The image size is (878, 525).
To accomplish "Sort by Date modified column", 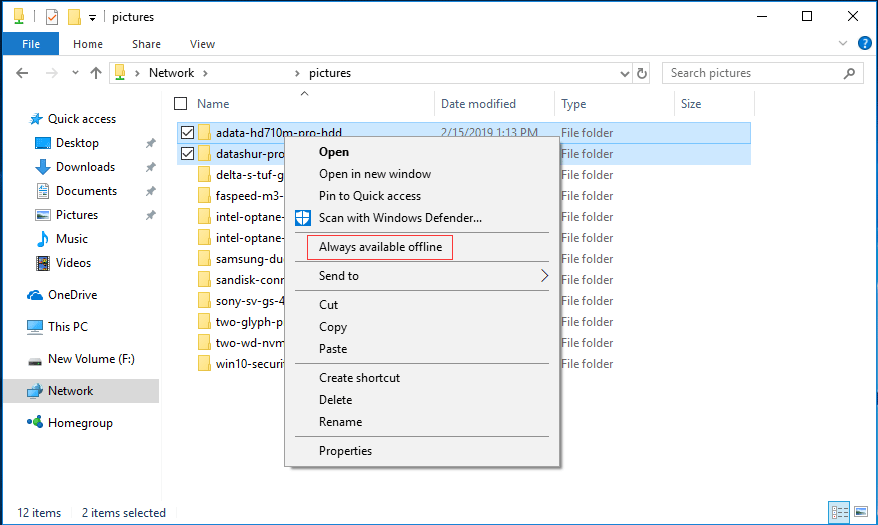I will (x=478, y=104).
